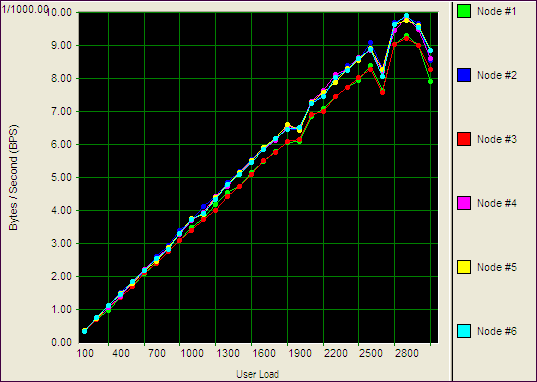Screen dimensions: 537x382
Task: Click the 2.00 y-axis value
Action: [x=62, y=276]
